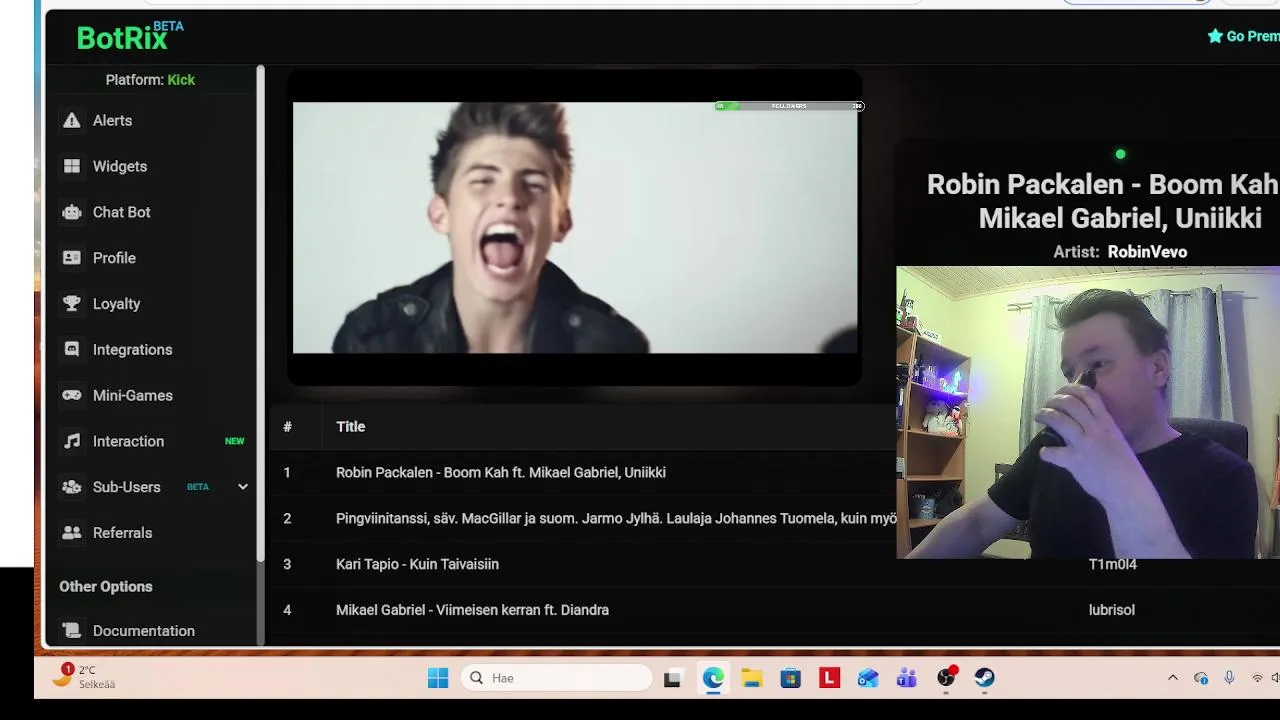The image size is (1280, 720).
Task: Click the star icon beside Go Premium
Action: (1215, 36)
